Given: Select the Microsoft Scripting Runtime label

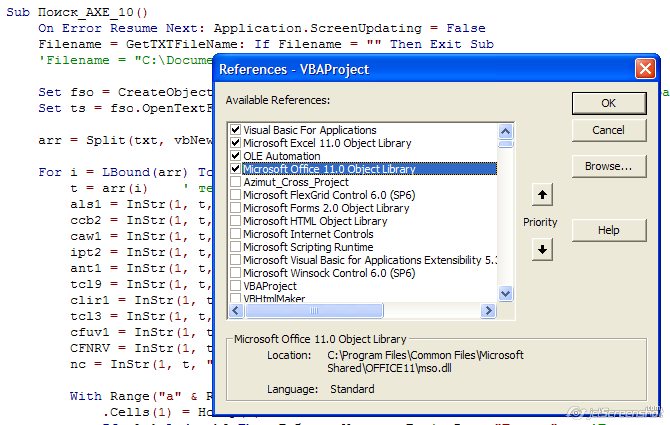Looking at the screenshot, I should click(308, 247).
